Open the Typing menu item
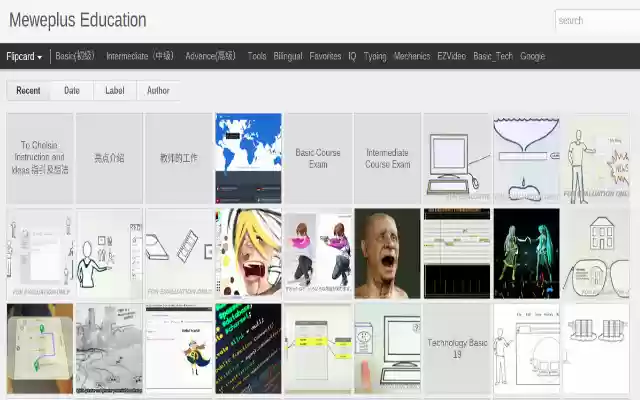The height and width of the screenshot is (400, 640). pos(375,56)
